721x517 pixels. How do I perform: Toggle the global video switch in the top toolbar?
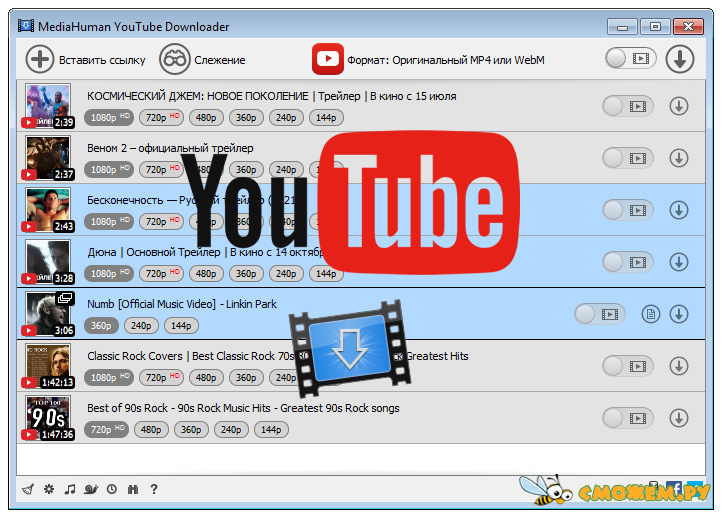point(630,58)
